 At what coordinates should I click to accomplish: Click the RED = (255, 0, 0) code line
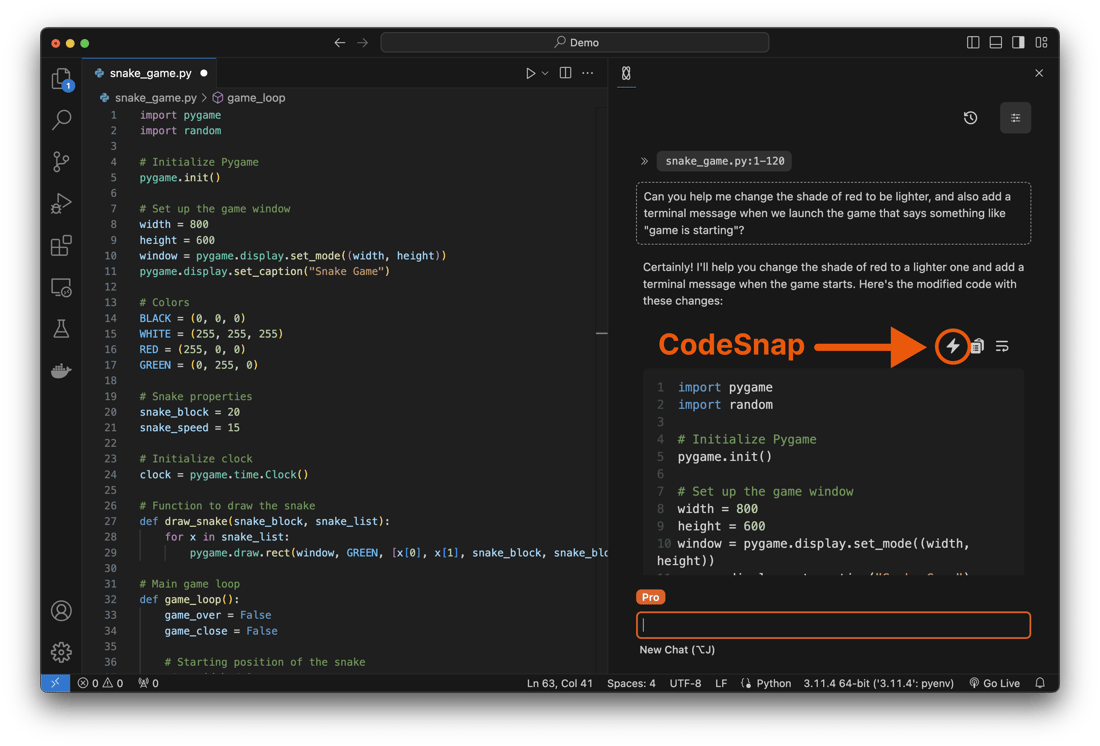pyautogui.click(x=192, y=349)
